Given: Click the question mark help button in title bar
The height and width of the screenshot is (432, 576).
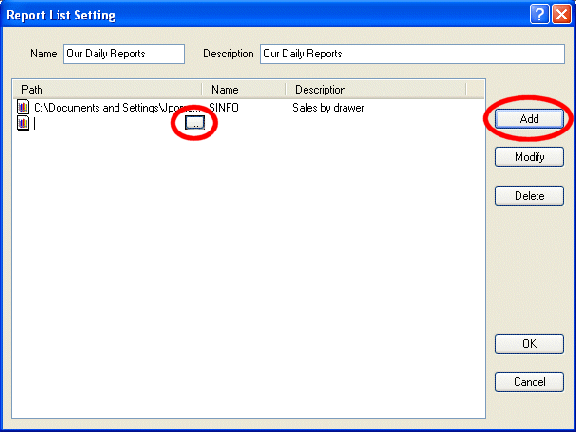Looking at the screenshot, I should 540,15.
